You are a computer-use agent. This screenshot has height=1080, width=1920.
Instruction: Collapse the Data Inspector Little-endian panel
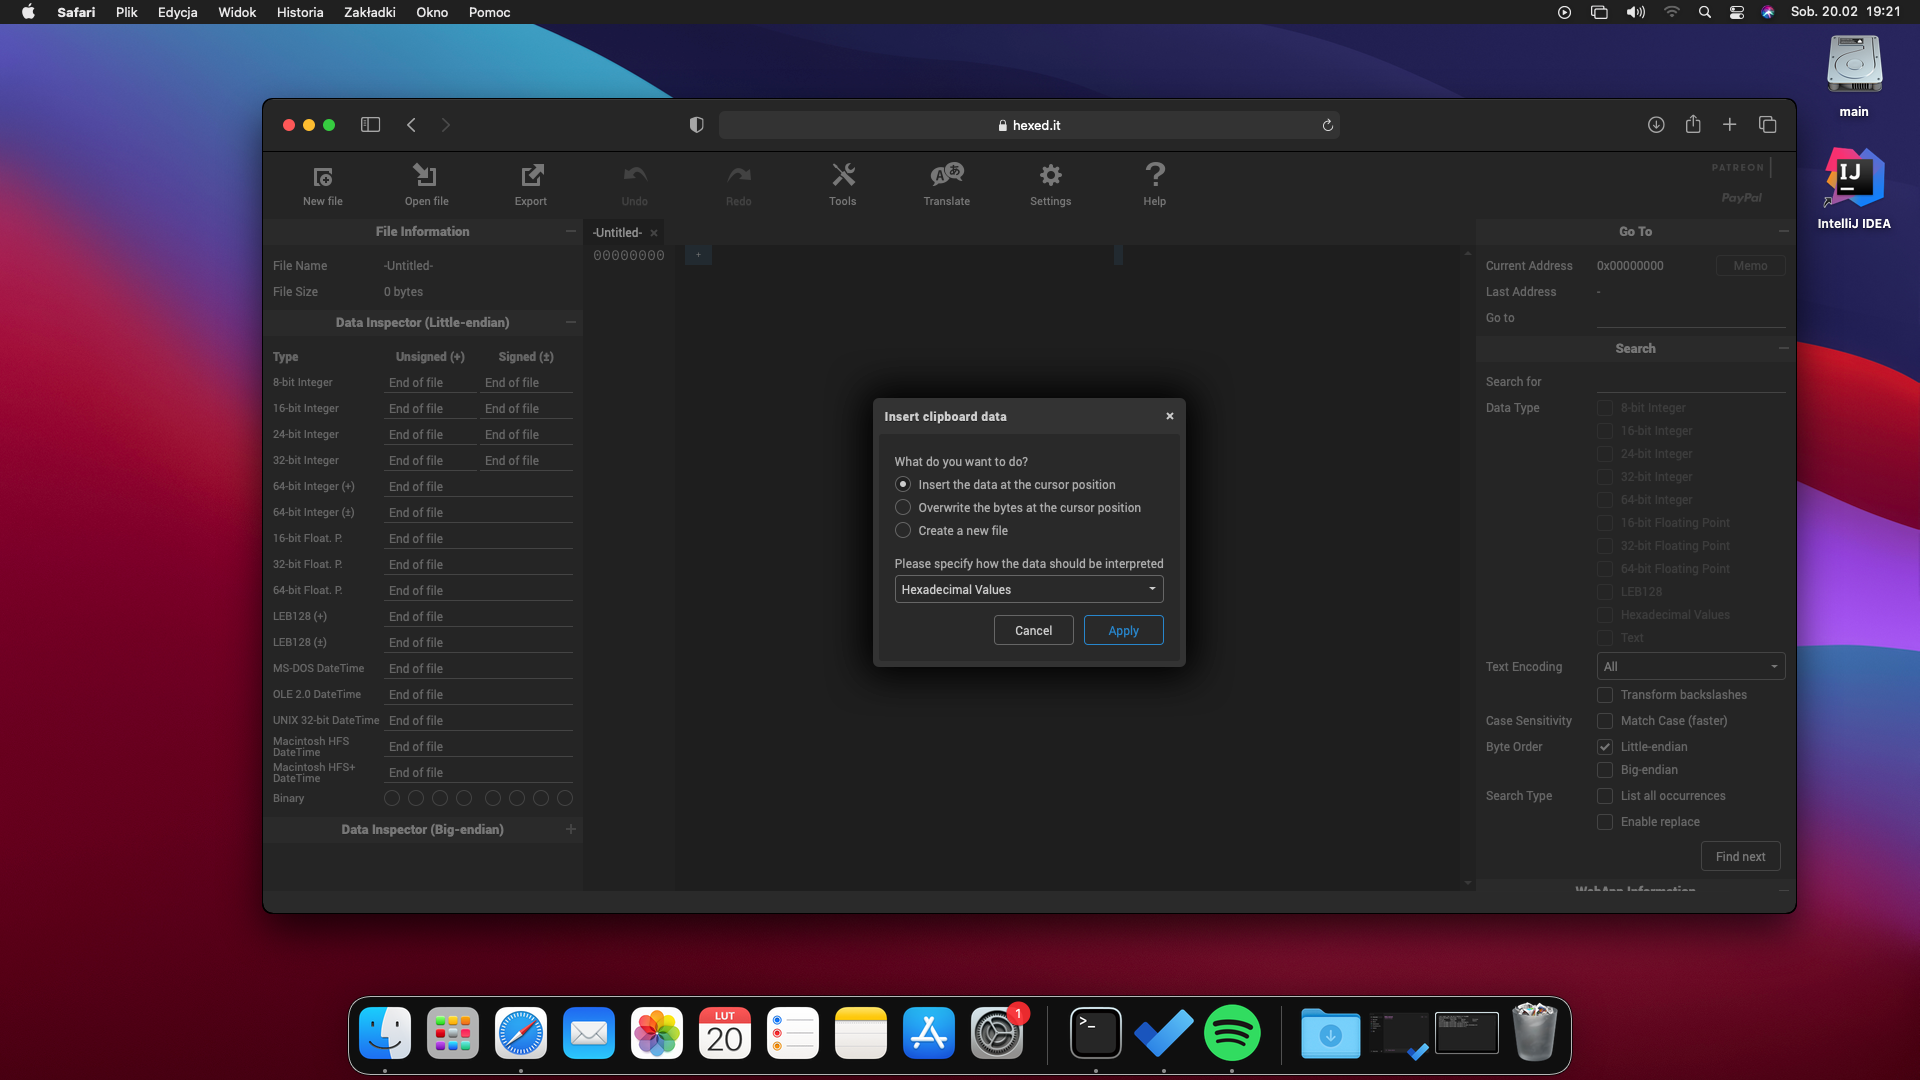tap(570, 322)
